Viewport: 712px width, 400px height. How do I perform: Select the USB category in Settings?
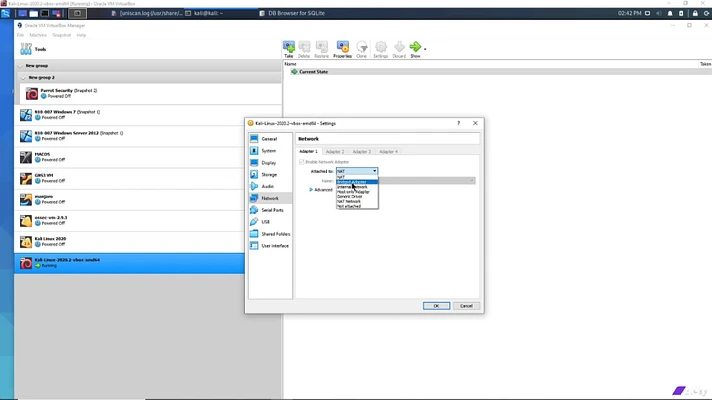270,222
